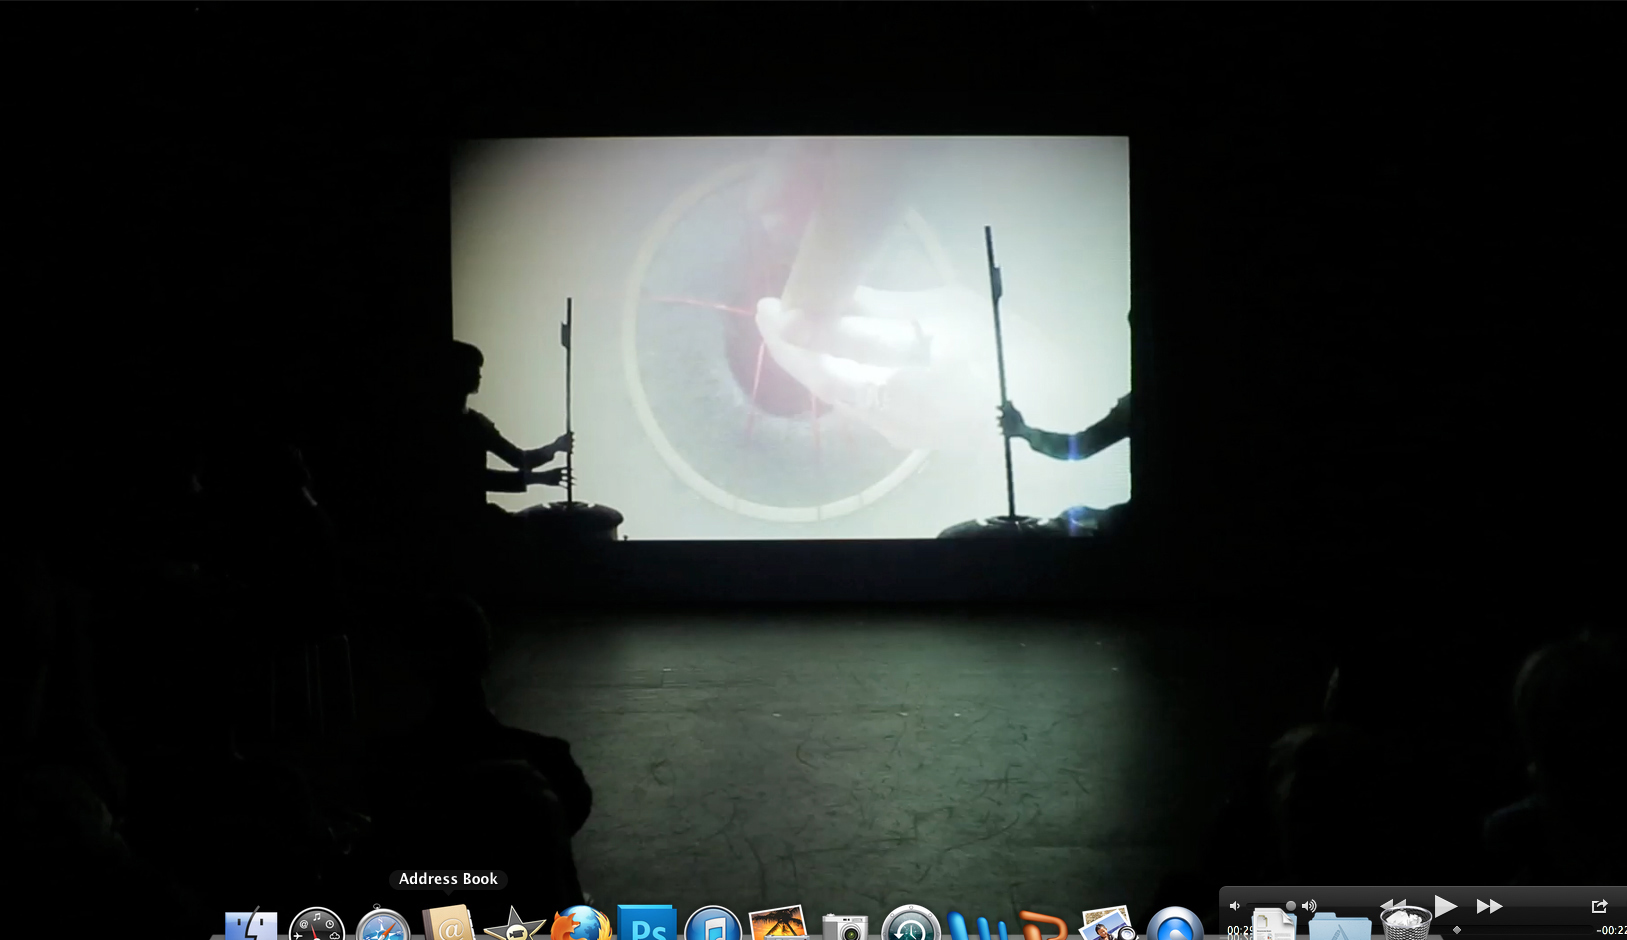Click the volume slider knob
Screen dimensions: 1627x940
coord(1290,906)
